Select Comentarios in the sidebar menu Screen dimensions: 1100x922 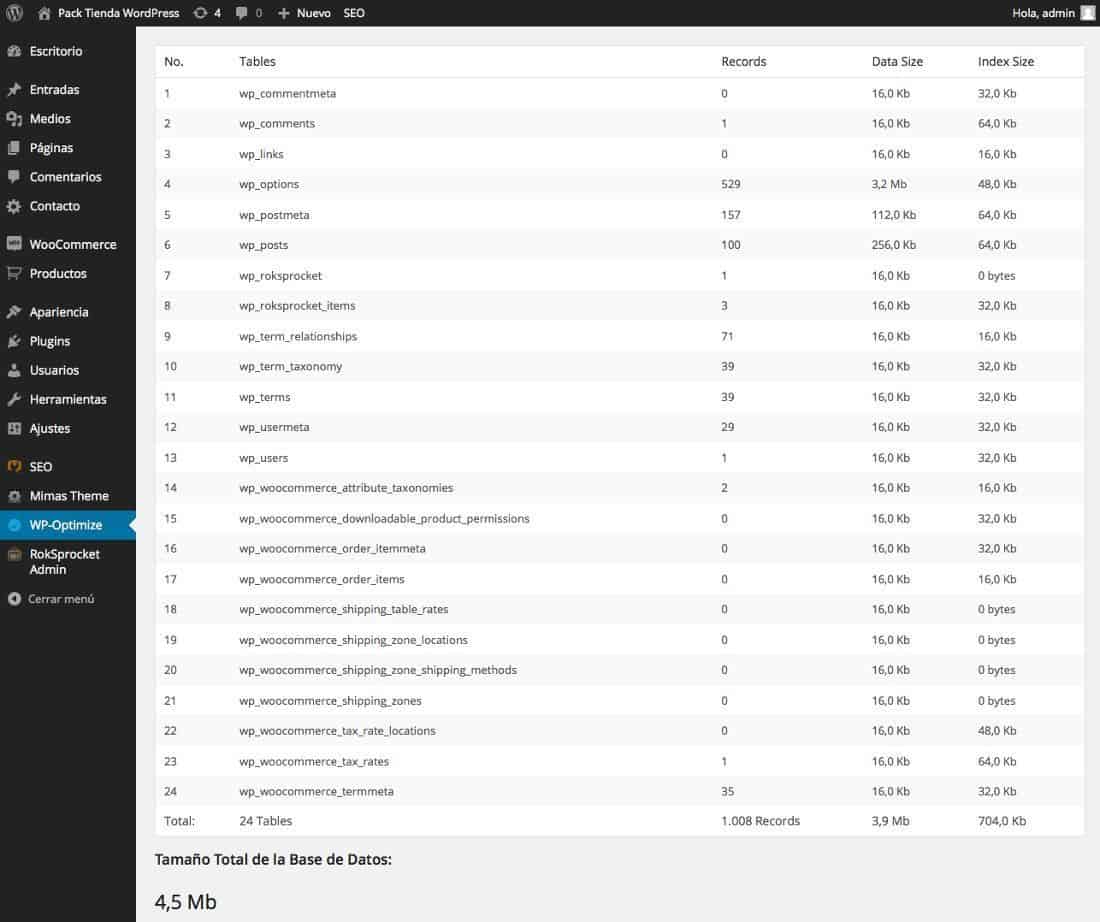(x=66, y=176)
